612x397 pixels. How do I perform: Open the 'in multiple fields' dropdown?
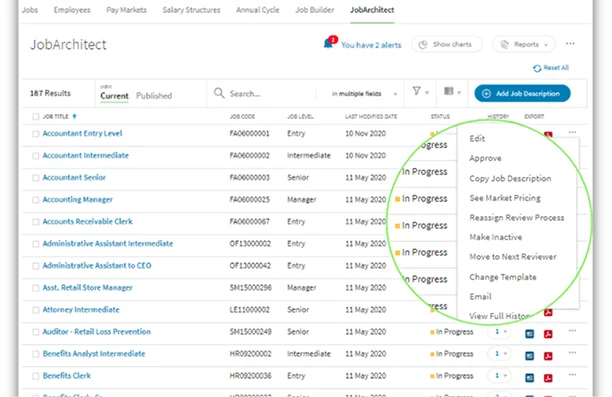(x=364, y=94)
